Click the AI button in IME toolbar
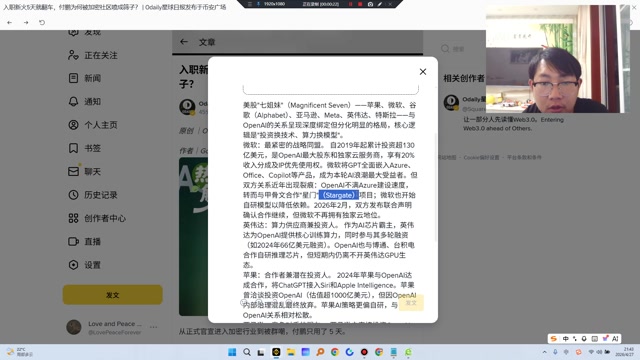 pyautogui.click(x=615, y=339)
